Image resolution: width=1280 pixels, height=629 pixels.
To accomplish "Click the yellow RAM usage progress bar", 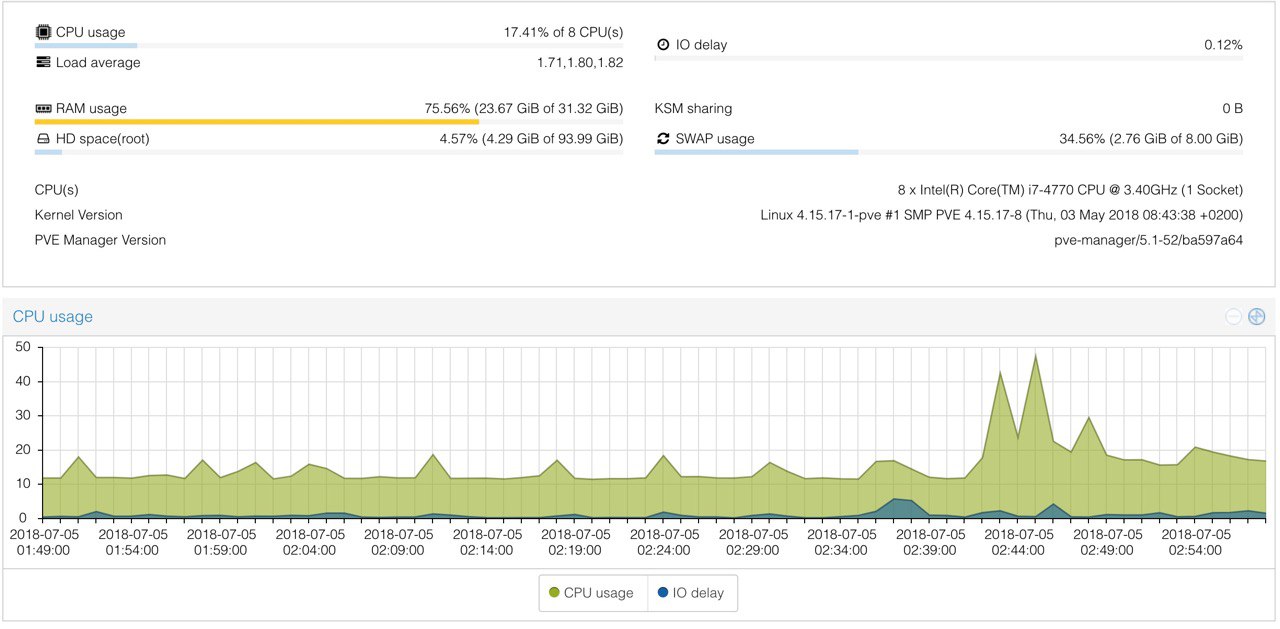I will pyautogui.click(x=329, y=122).
